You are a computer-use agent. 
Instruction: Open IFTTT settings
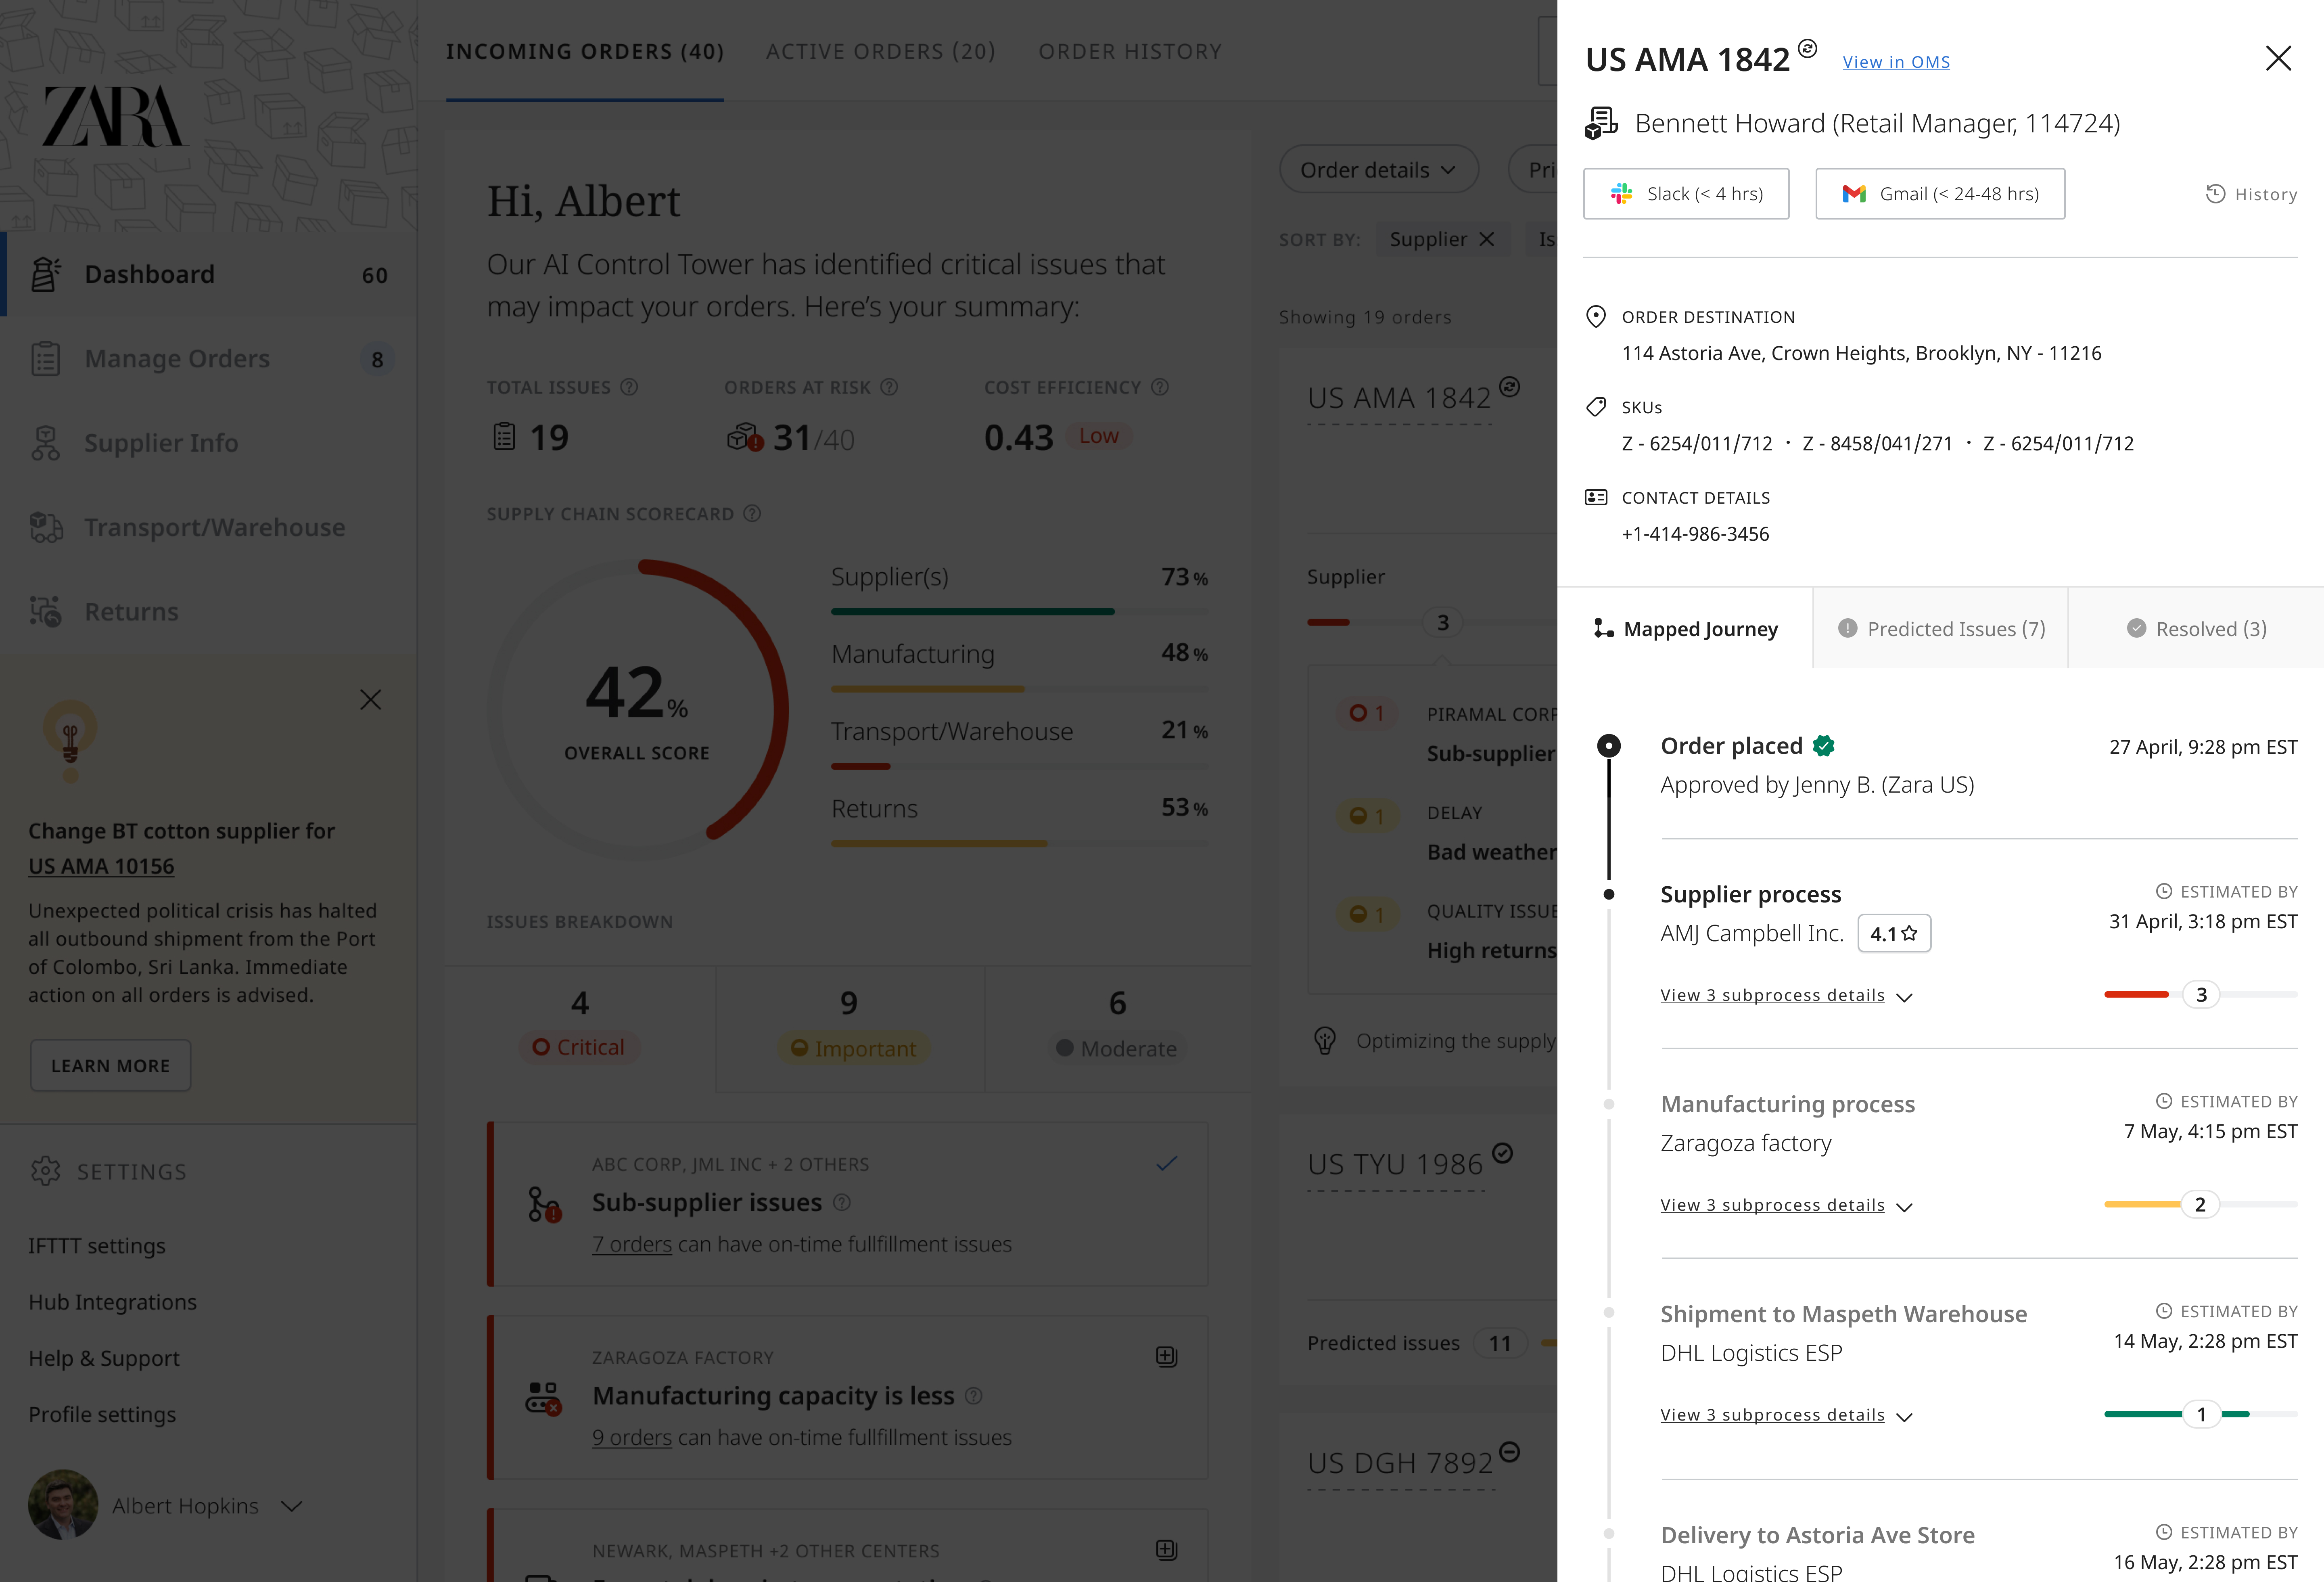click(97, 1246)
